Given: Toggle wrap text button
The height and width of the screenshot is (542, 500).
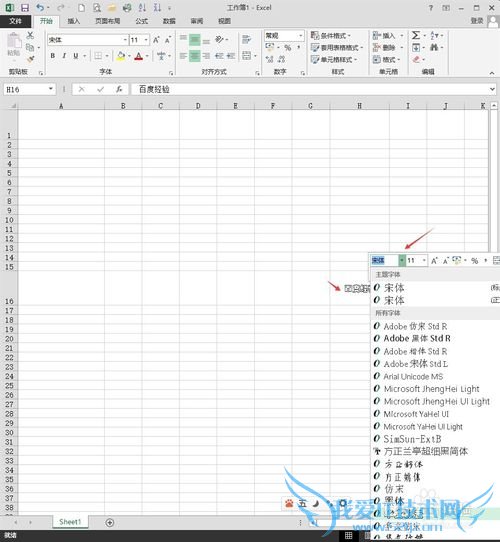Looking at the screenshot, I should tap(247, 39).
